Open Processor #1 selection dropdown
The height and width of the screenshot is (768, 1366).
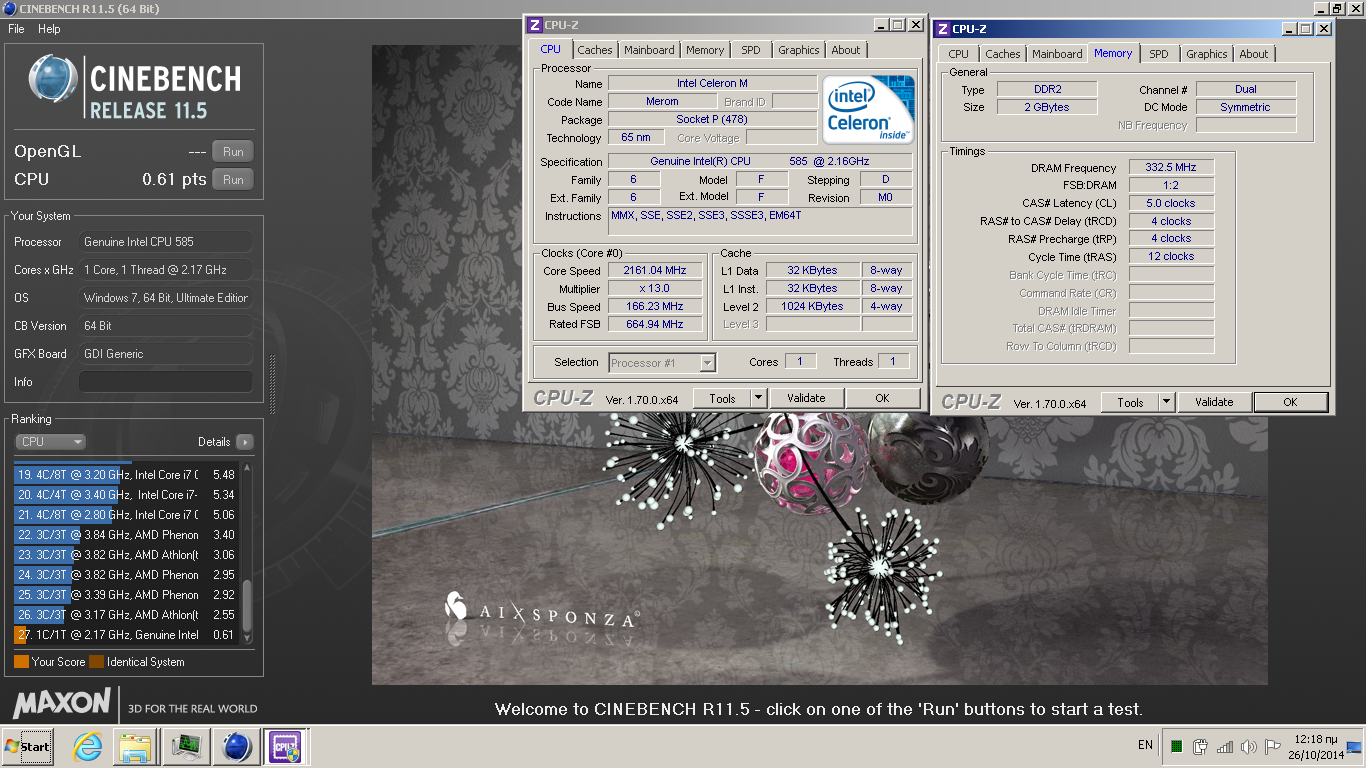(x=662, y=363)
